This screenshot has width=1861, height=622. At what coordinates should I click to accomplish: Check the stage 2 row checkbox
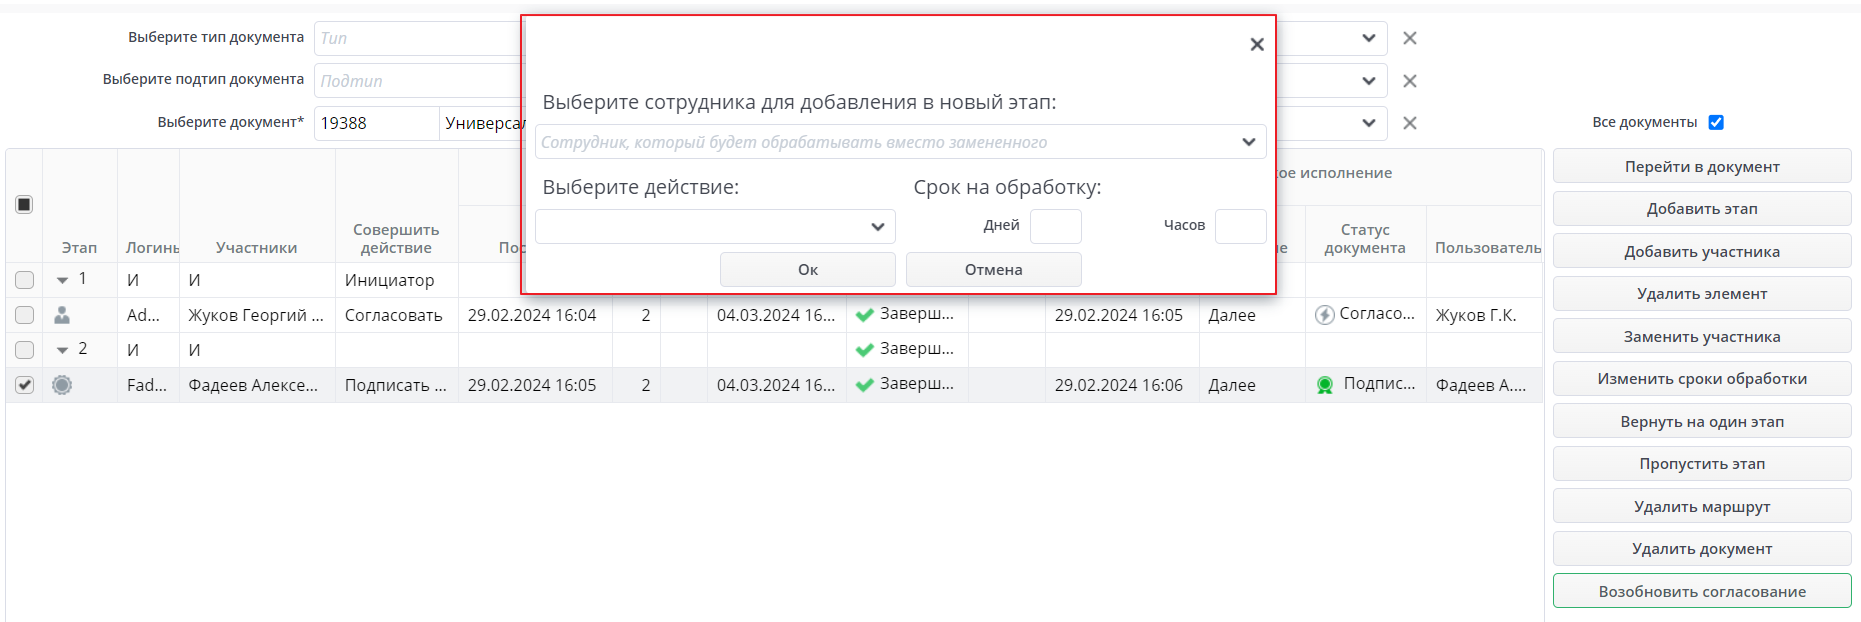pos(24,350)
